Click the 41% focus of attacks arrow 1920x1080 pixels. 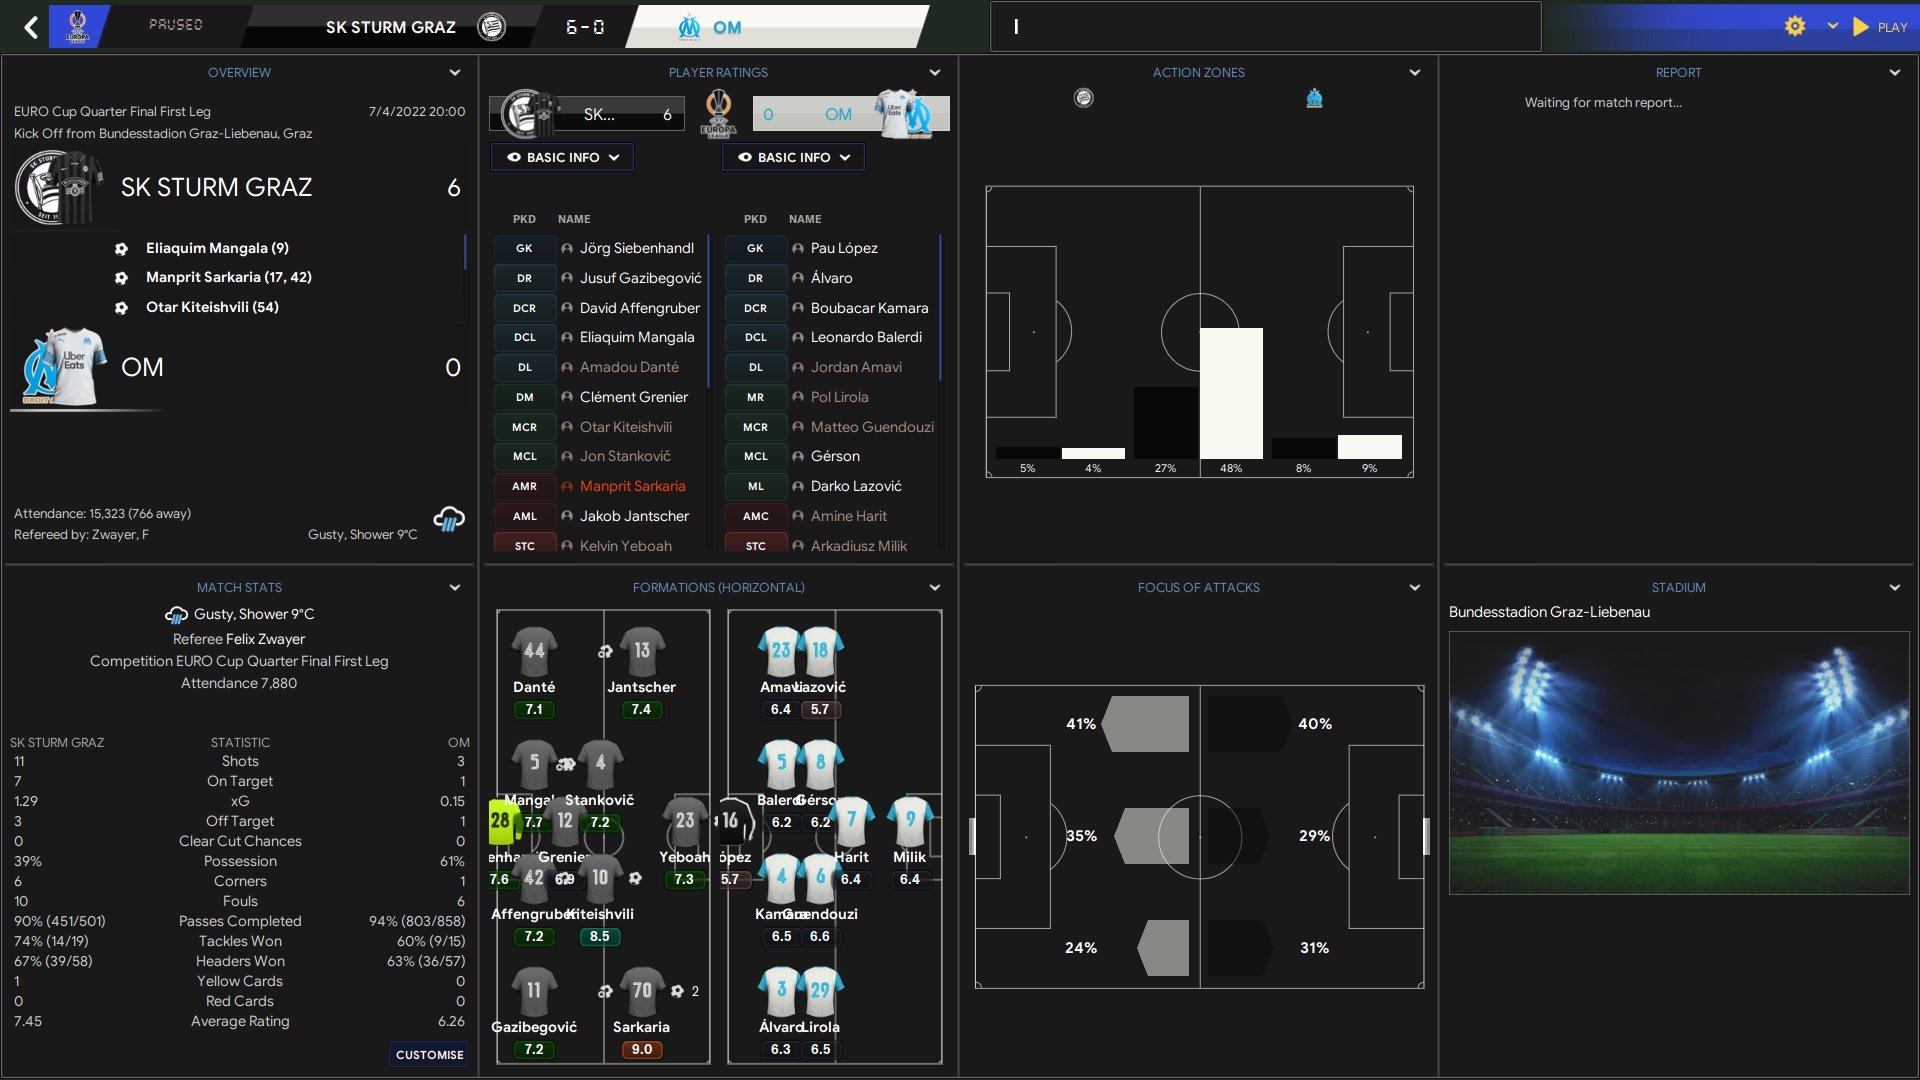pos(1146,723)
